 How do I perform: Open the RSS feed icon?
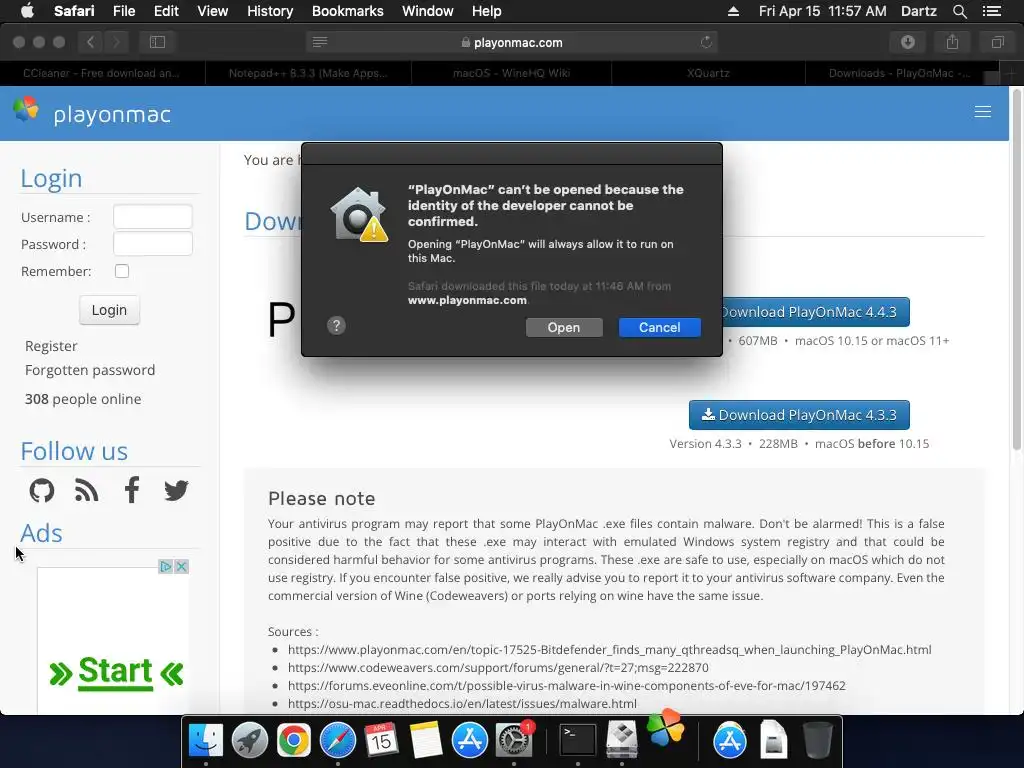86,490
